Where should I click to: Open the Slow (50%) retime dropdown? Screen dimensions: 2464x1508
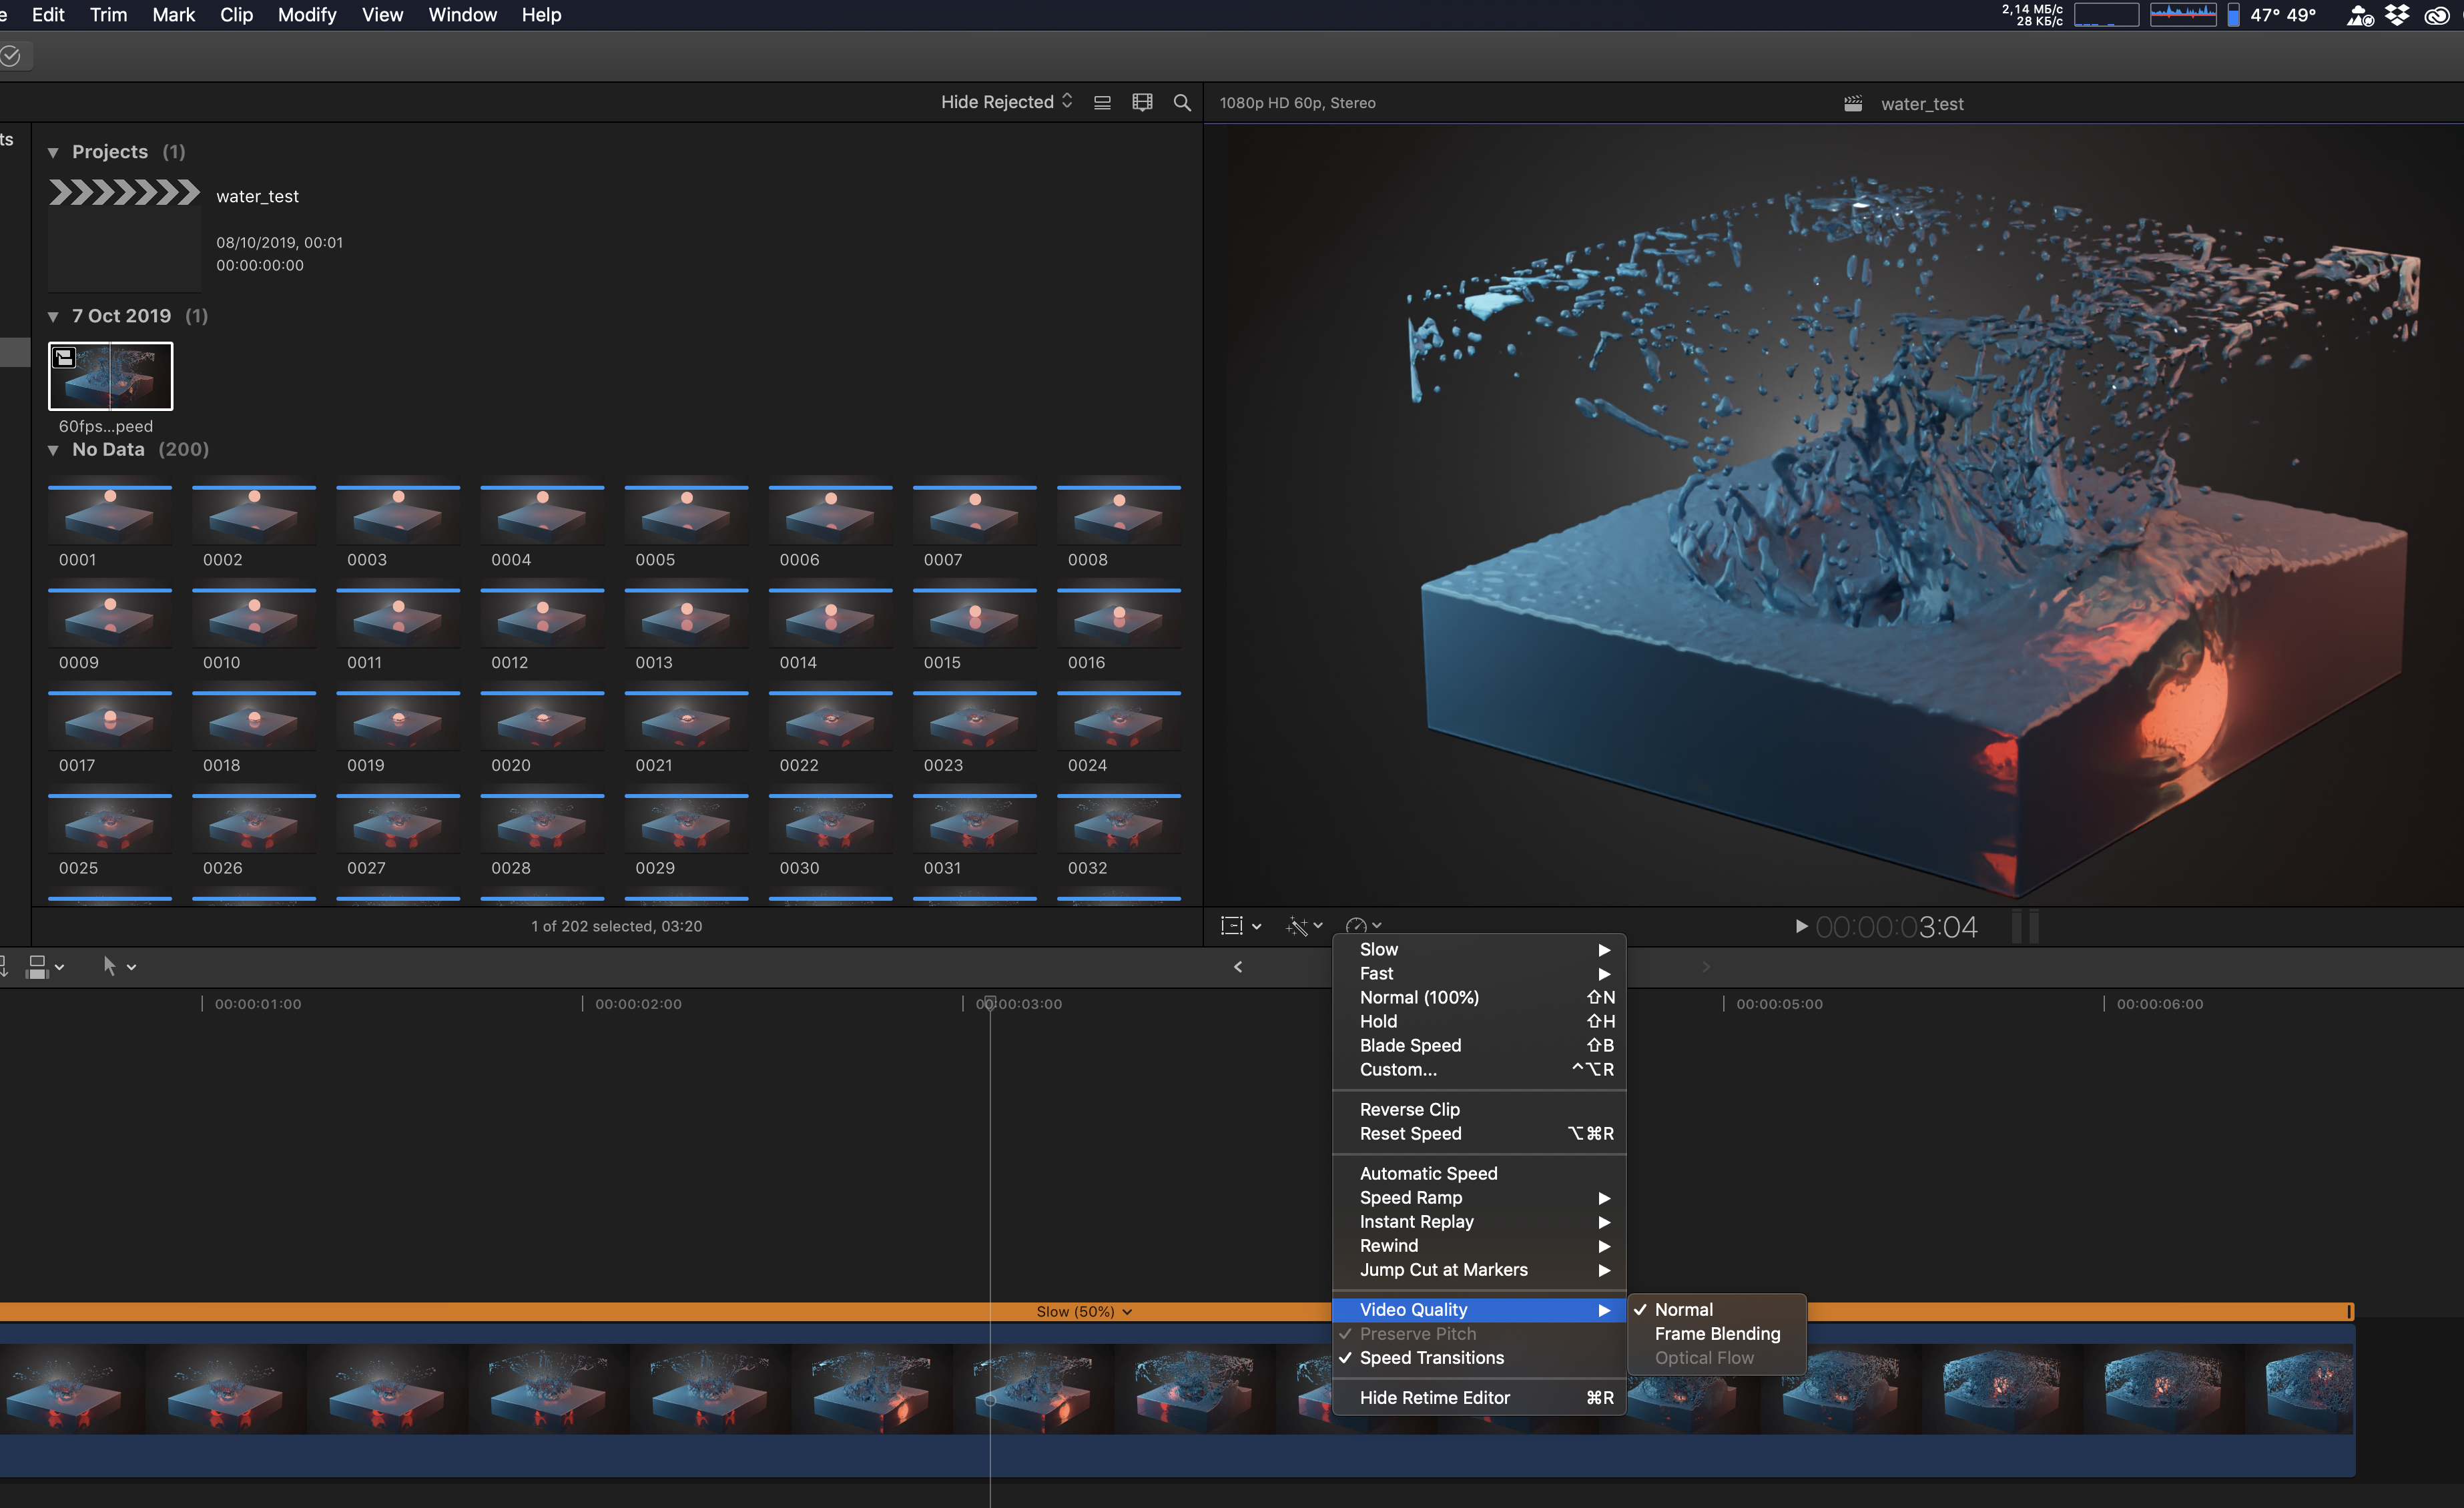tap(1084, 1311)
